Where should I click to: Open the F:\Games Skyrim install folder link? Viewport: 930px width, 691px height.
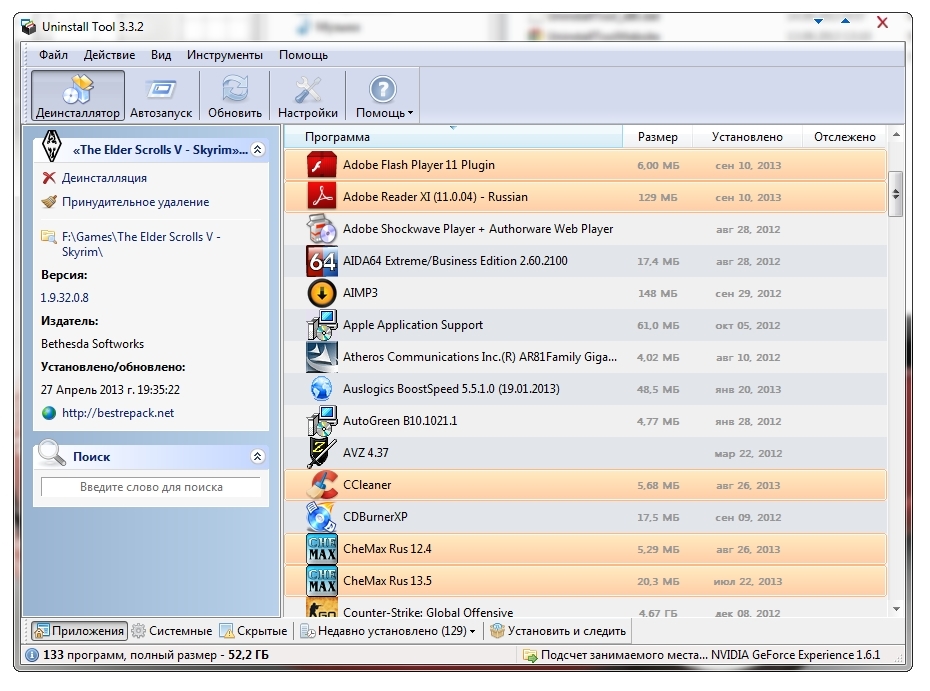[141, 244]
